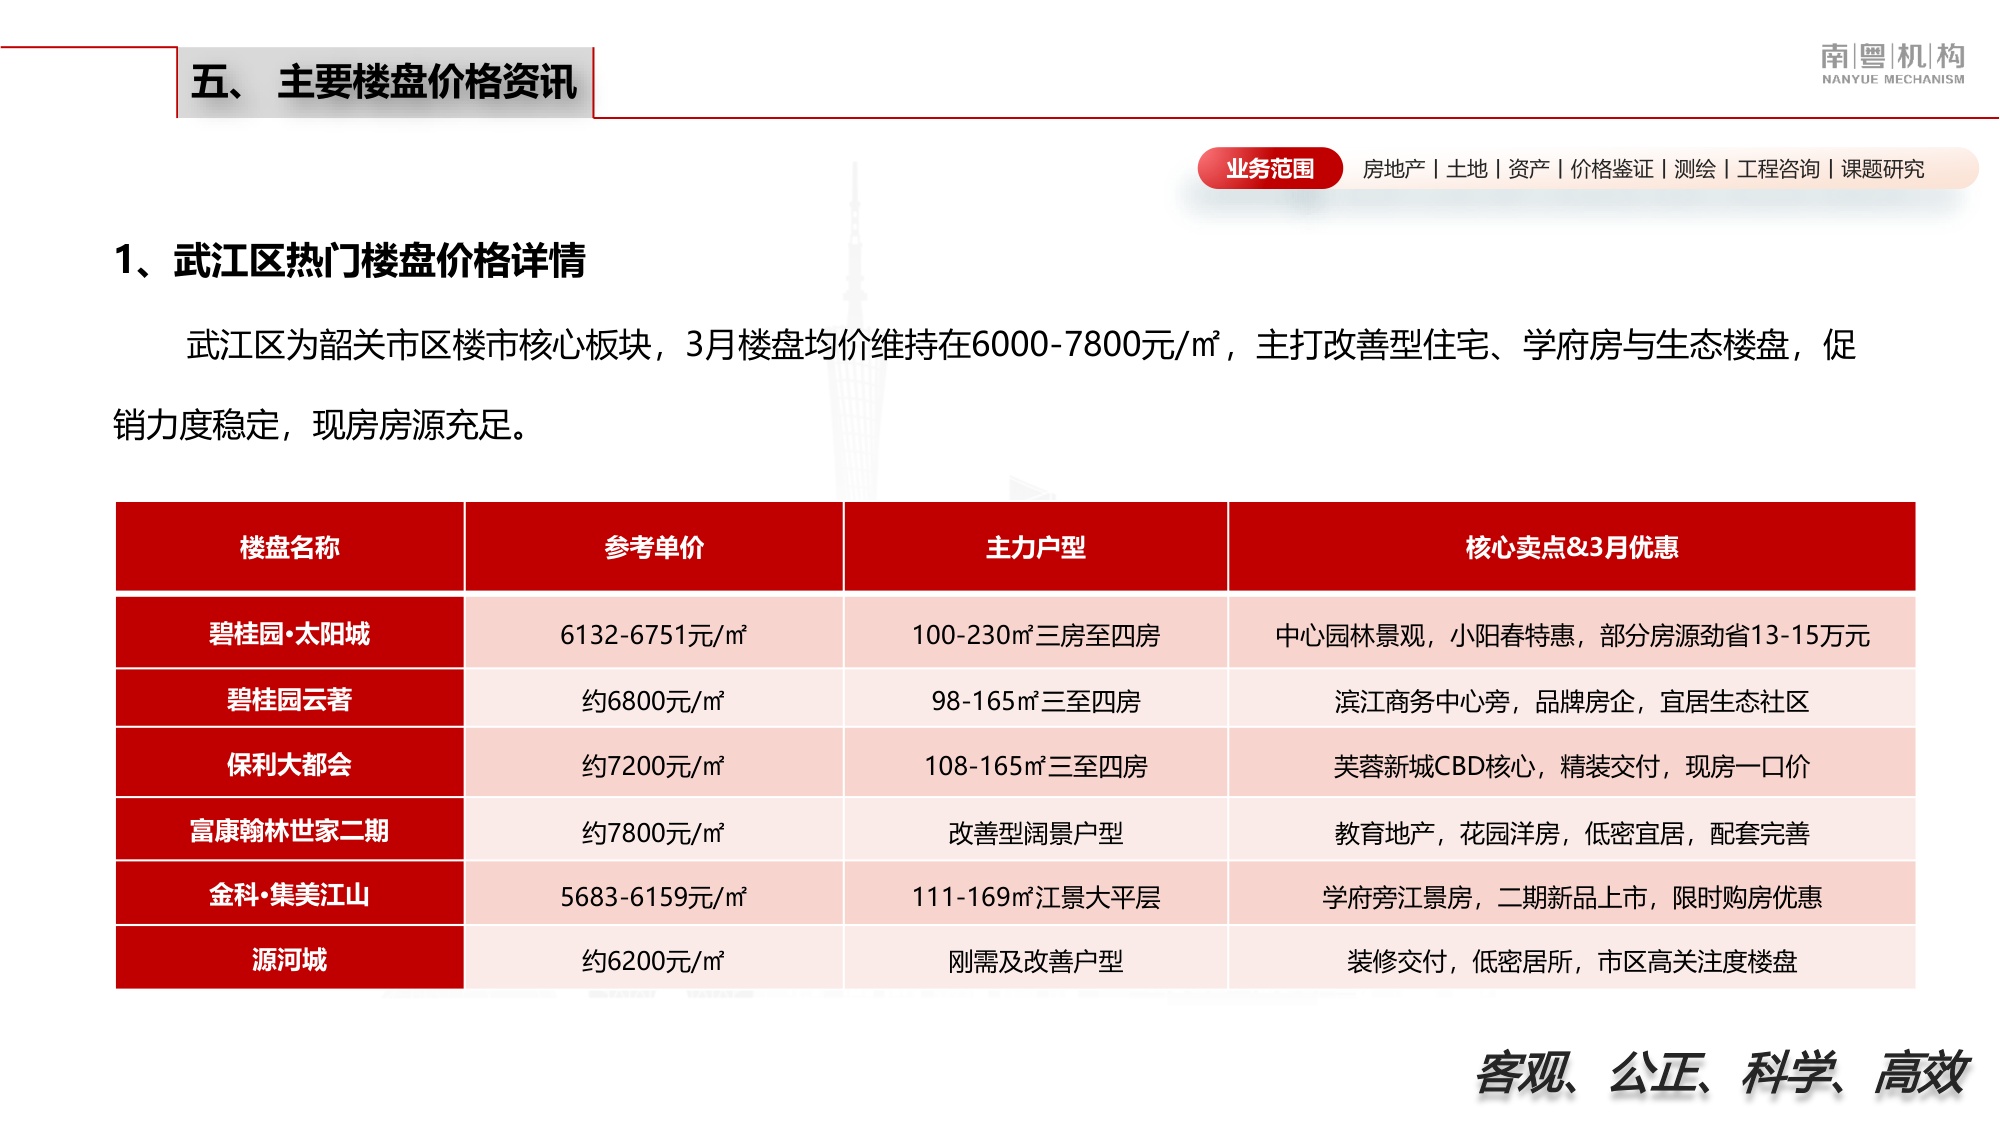
Task: Click the cell 100-230㎡三房至四房
Action: tap(1036, 634)
